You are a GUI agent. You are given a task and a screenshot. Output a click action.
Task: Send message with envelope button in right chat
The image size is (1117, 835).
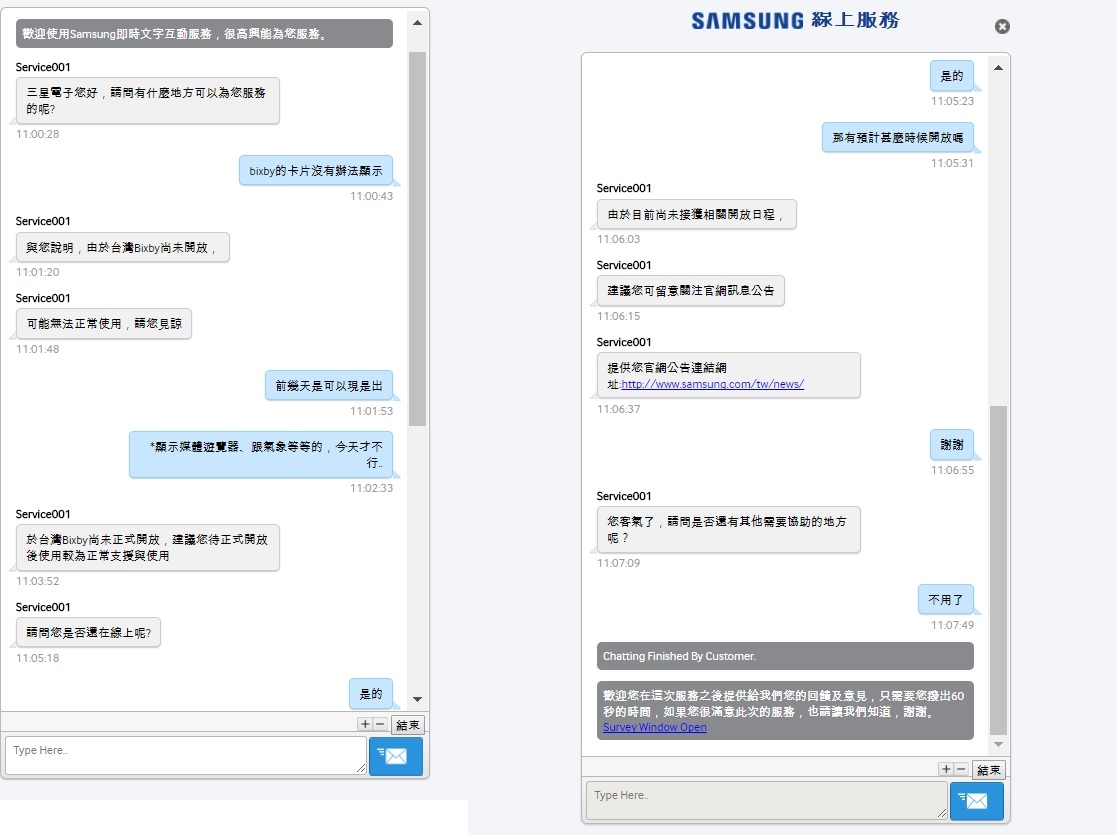(977, 802)
